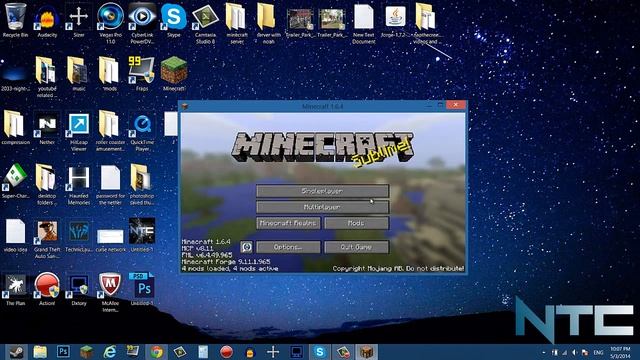Image resolution: width=640 pixels, height=360 pixels.
Task: Open Minecraft Options menu
Action: 289,247
